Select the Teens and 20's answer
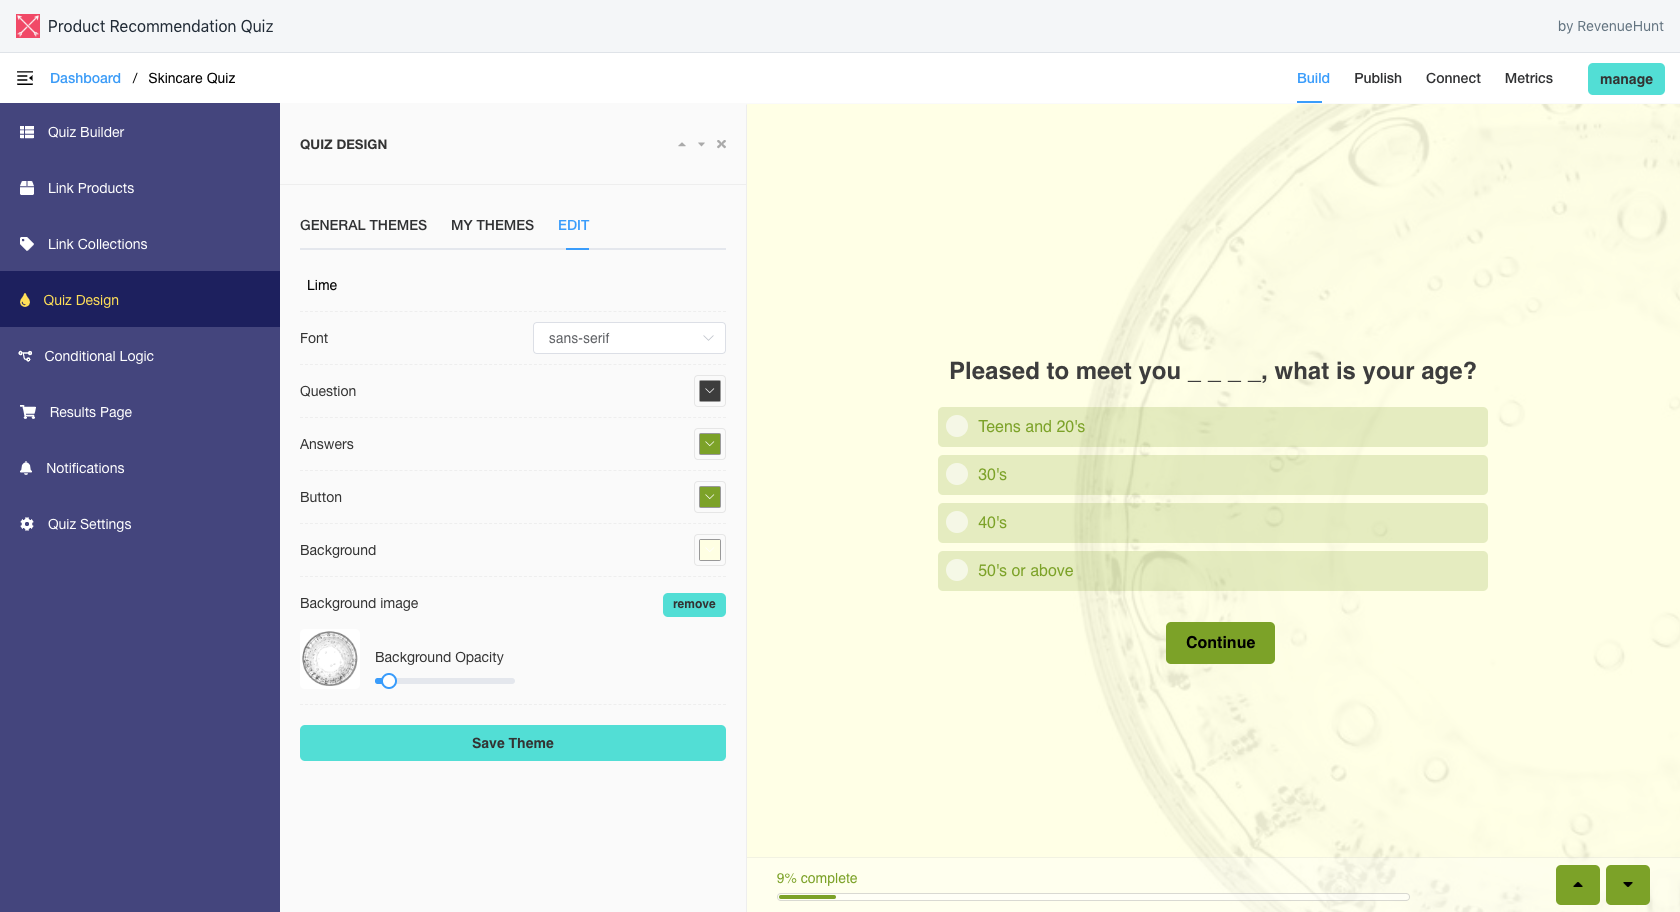1680x912 pixels. [1213, 427]
